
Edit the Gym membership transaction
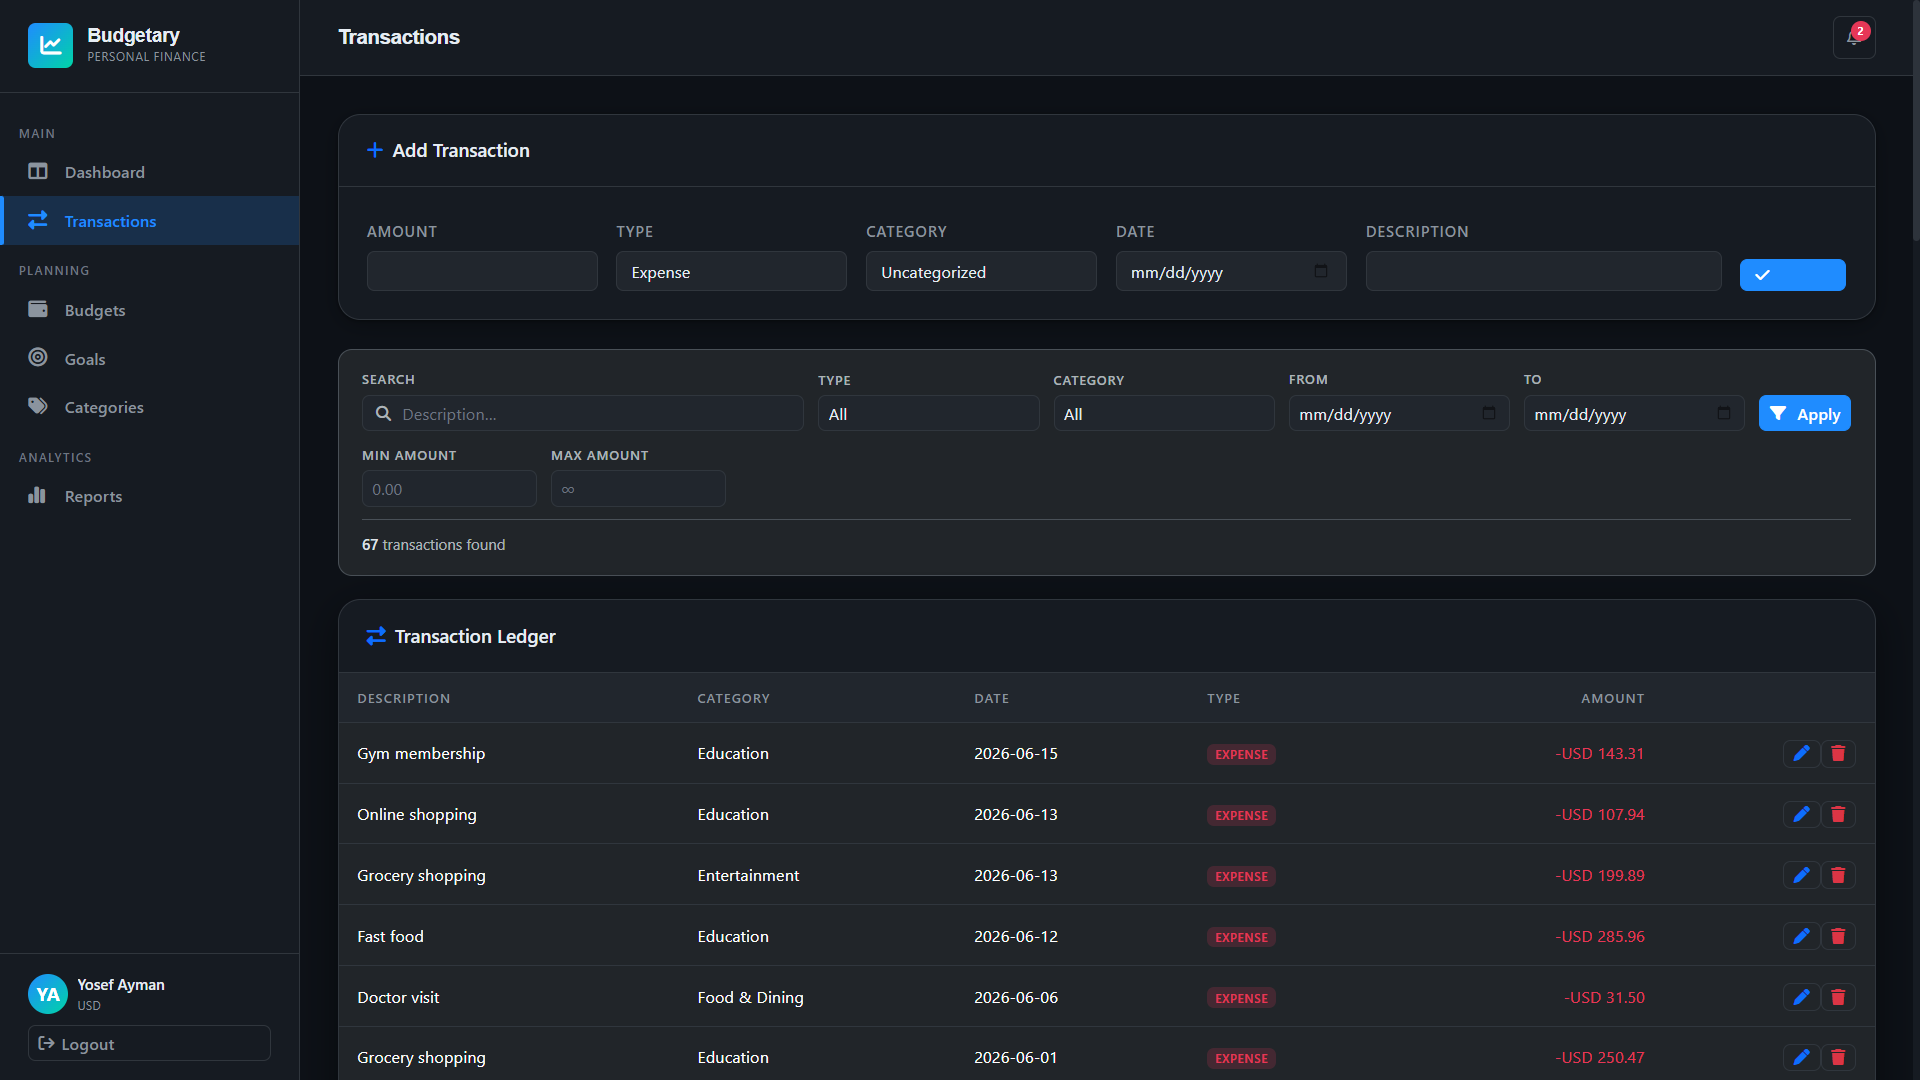1801,754
